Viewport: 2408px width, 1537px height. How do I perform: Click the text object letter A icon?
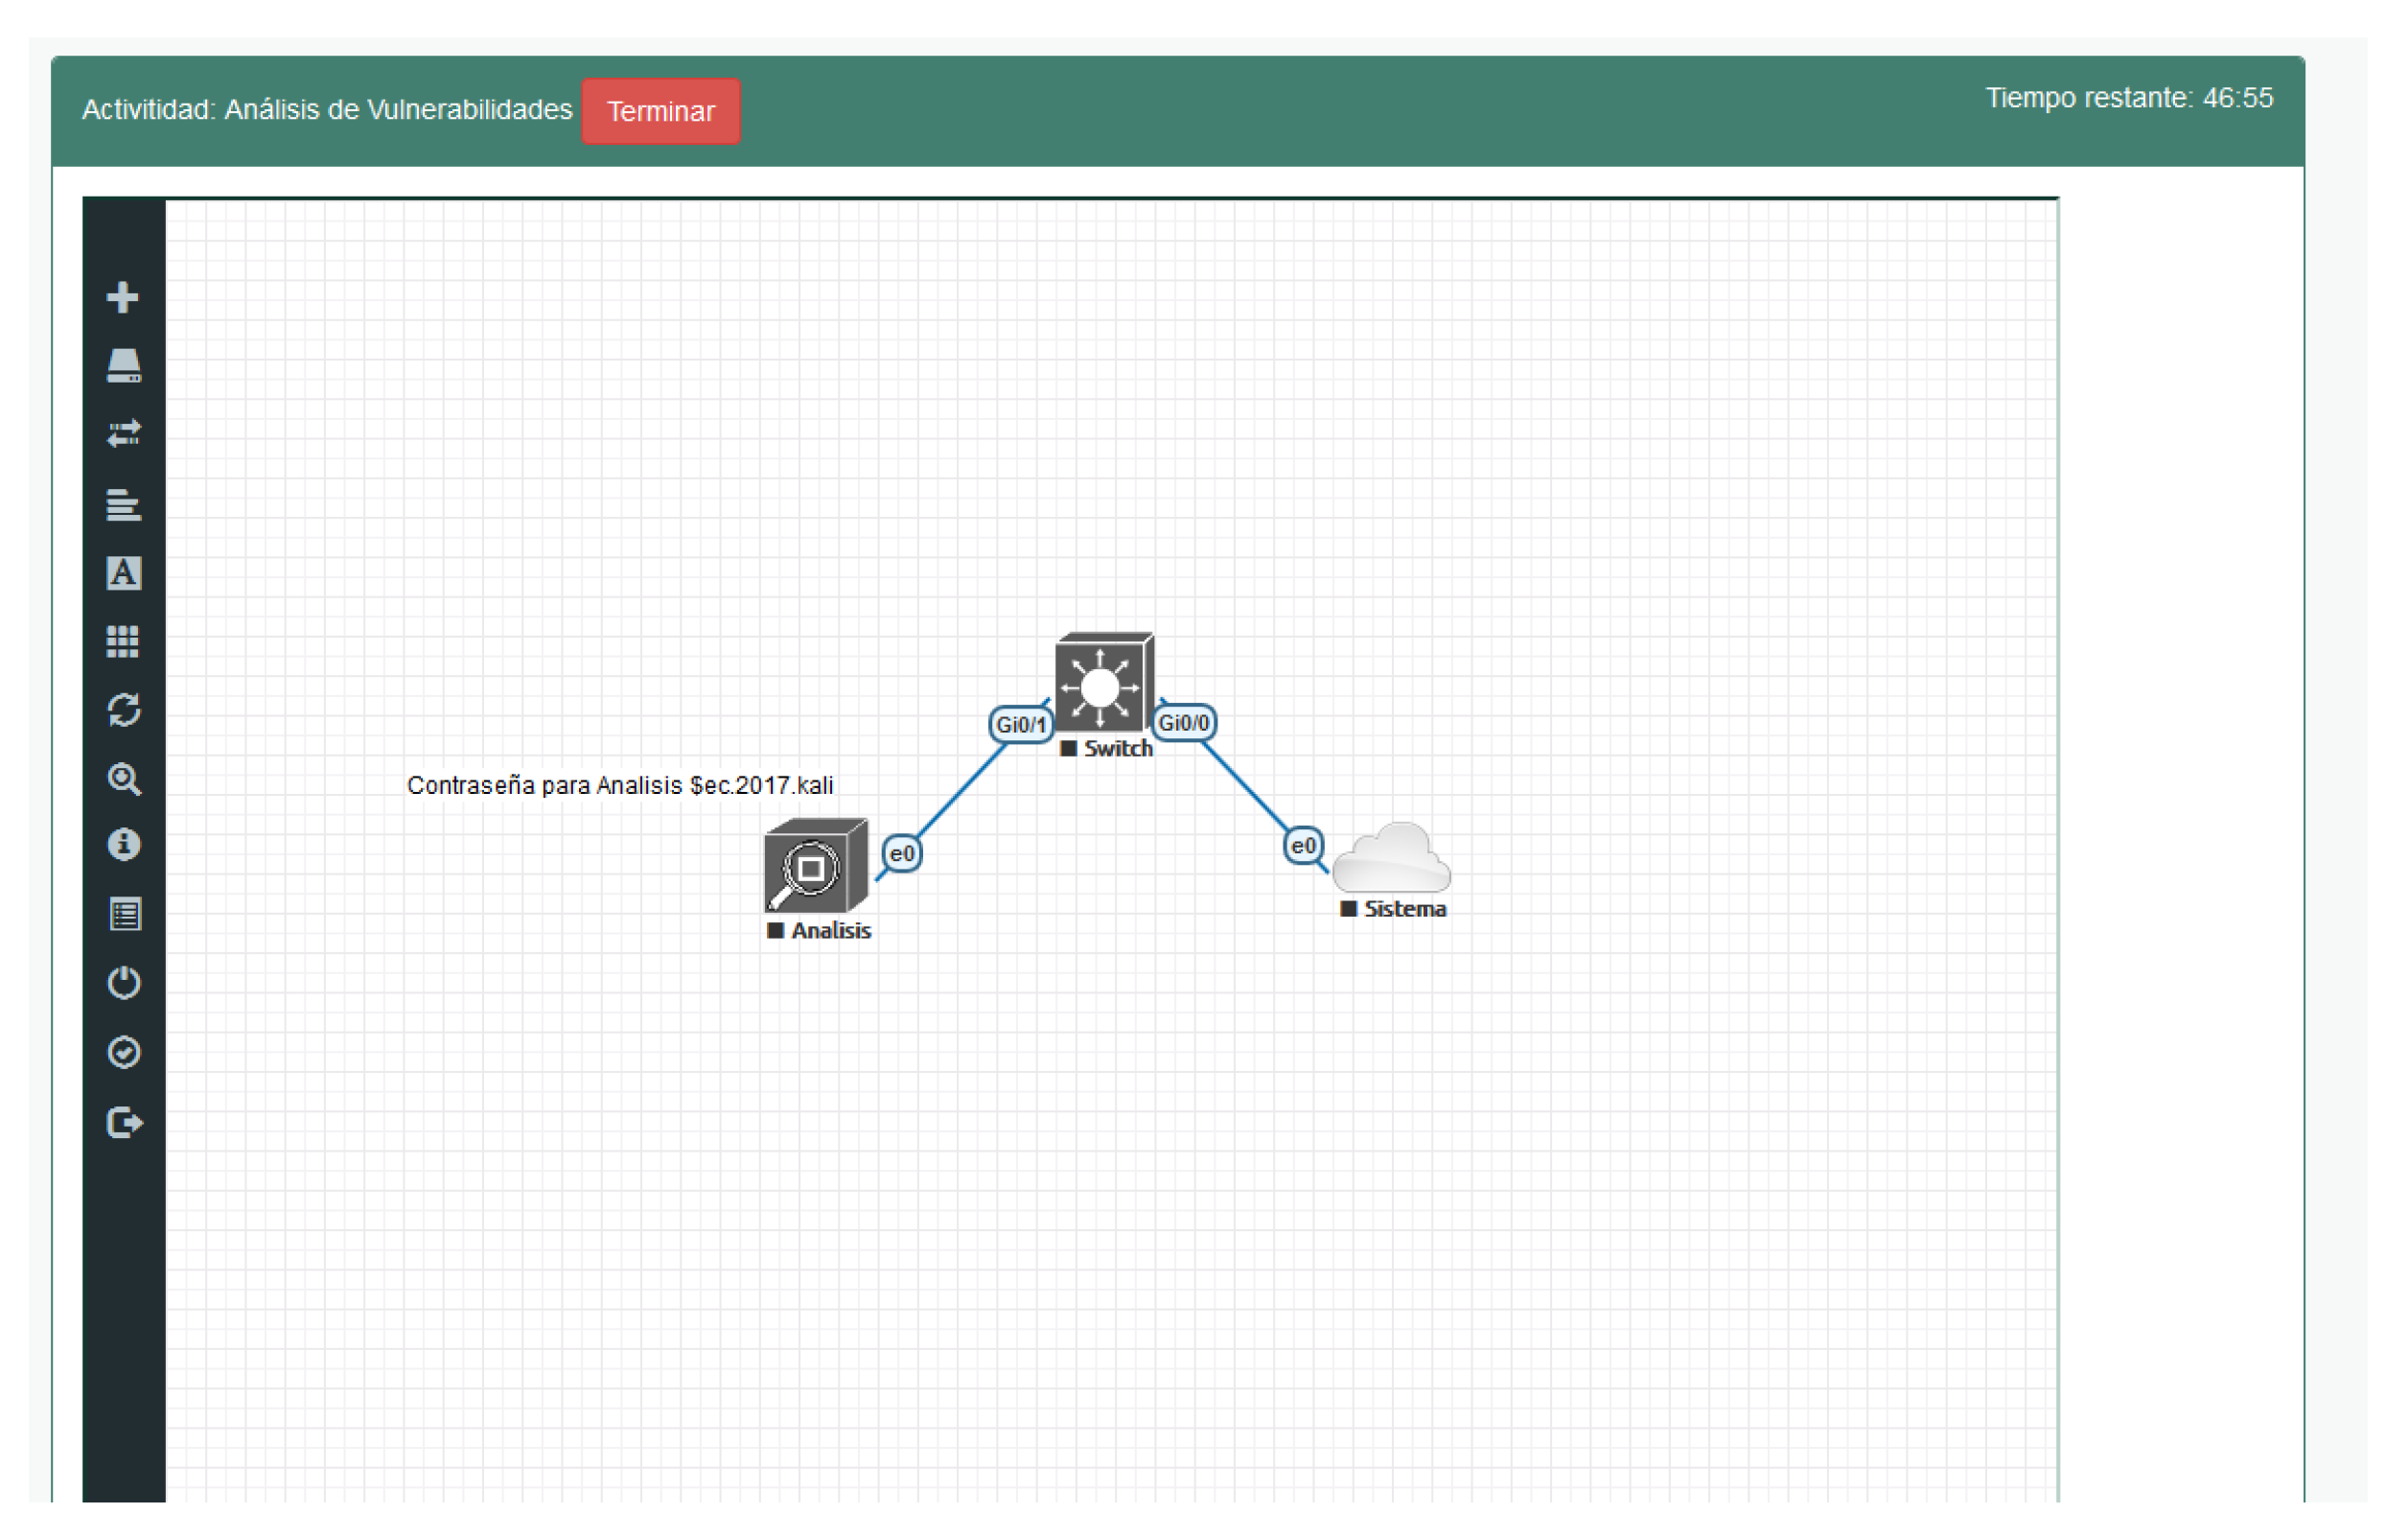point(123,573)
